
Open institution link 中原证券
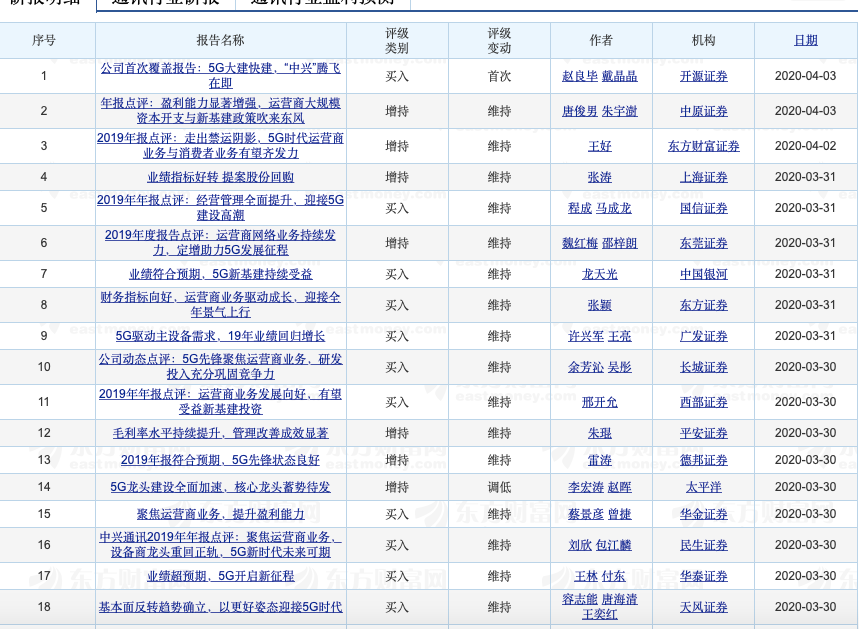tap(703, 111)
